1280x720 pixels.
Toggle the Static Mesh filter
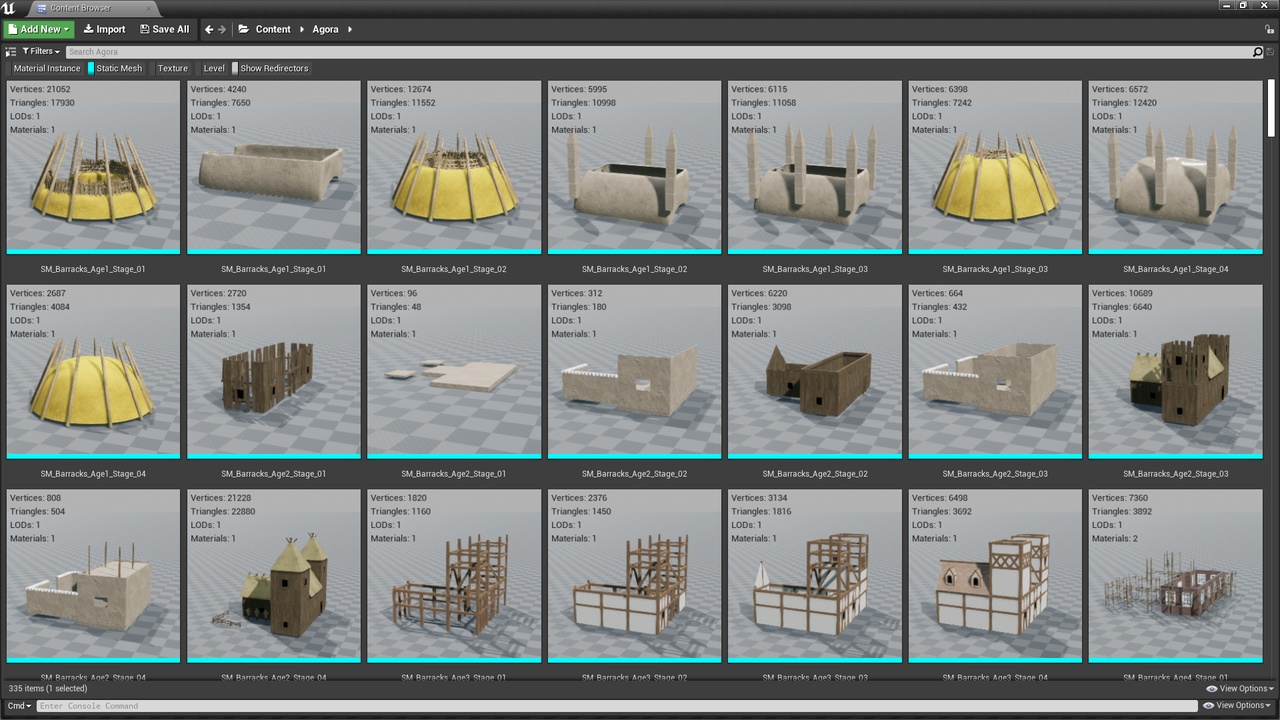tap(118, 69)
